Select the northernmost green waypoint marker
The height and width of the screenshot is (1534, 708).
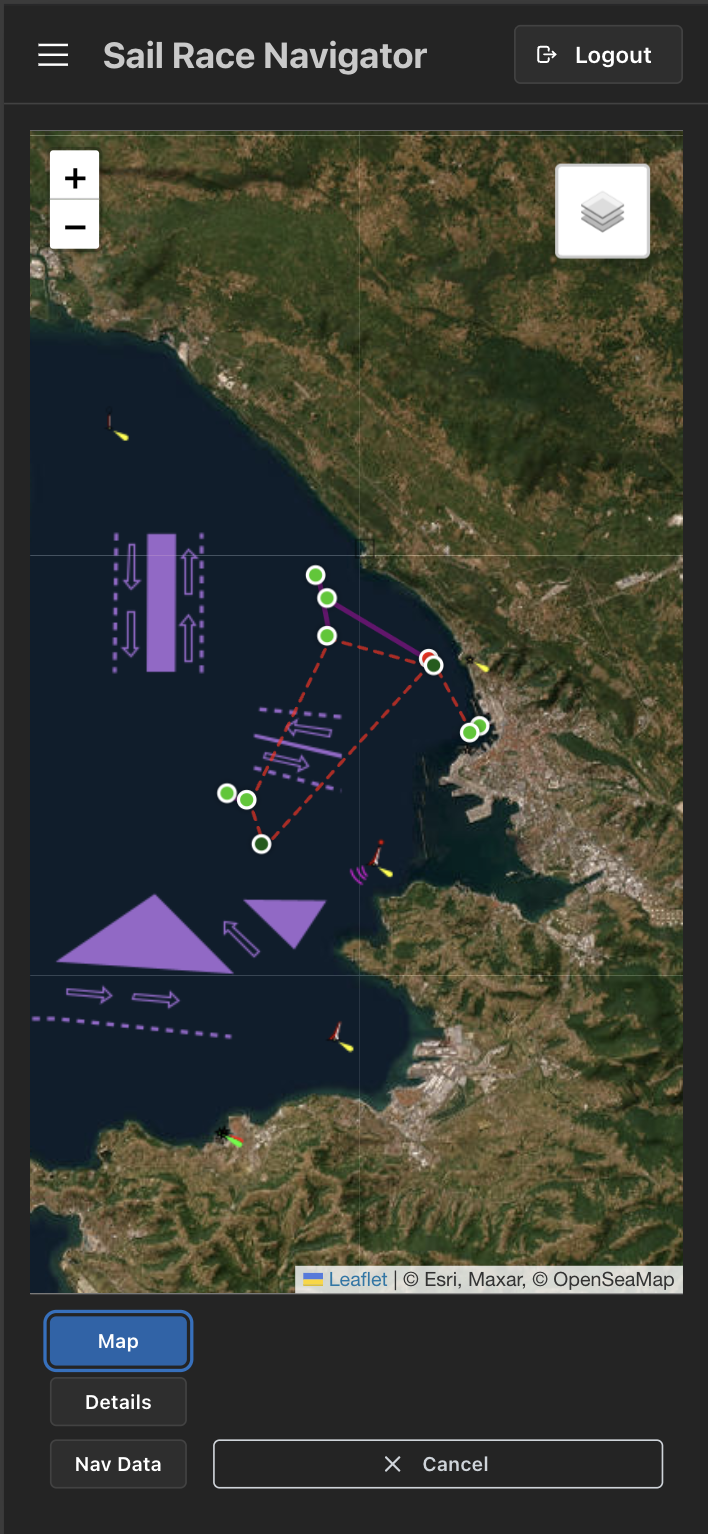tap(315, 575)
